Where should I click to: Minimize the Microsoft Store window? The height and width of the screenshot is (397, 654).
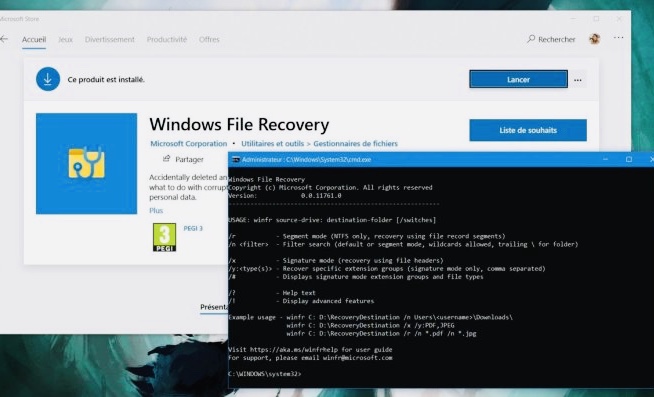click(574, 19)
